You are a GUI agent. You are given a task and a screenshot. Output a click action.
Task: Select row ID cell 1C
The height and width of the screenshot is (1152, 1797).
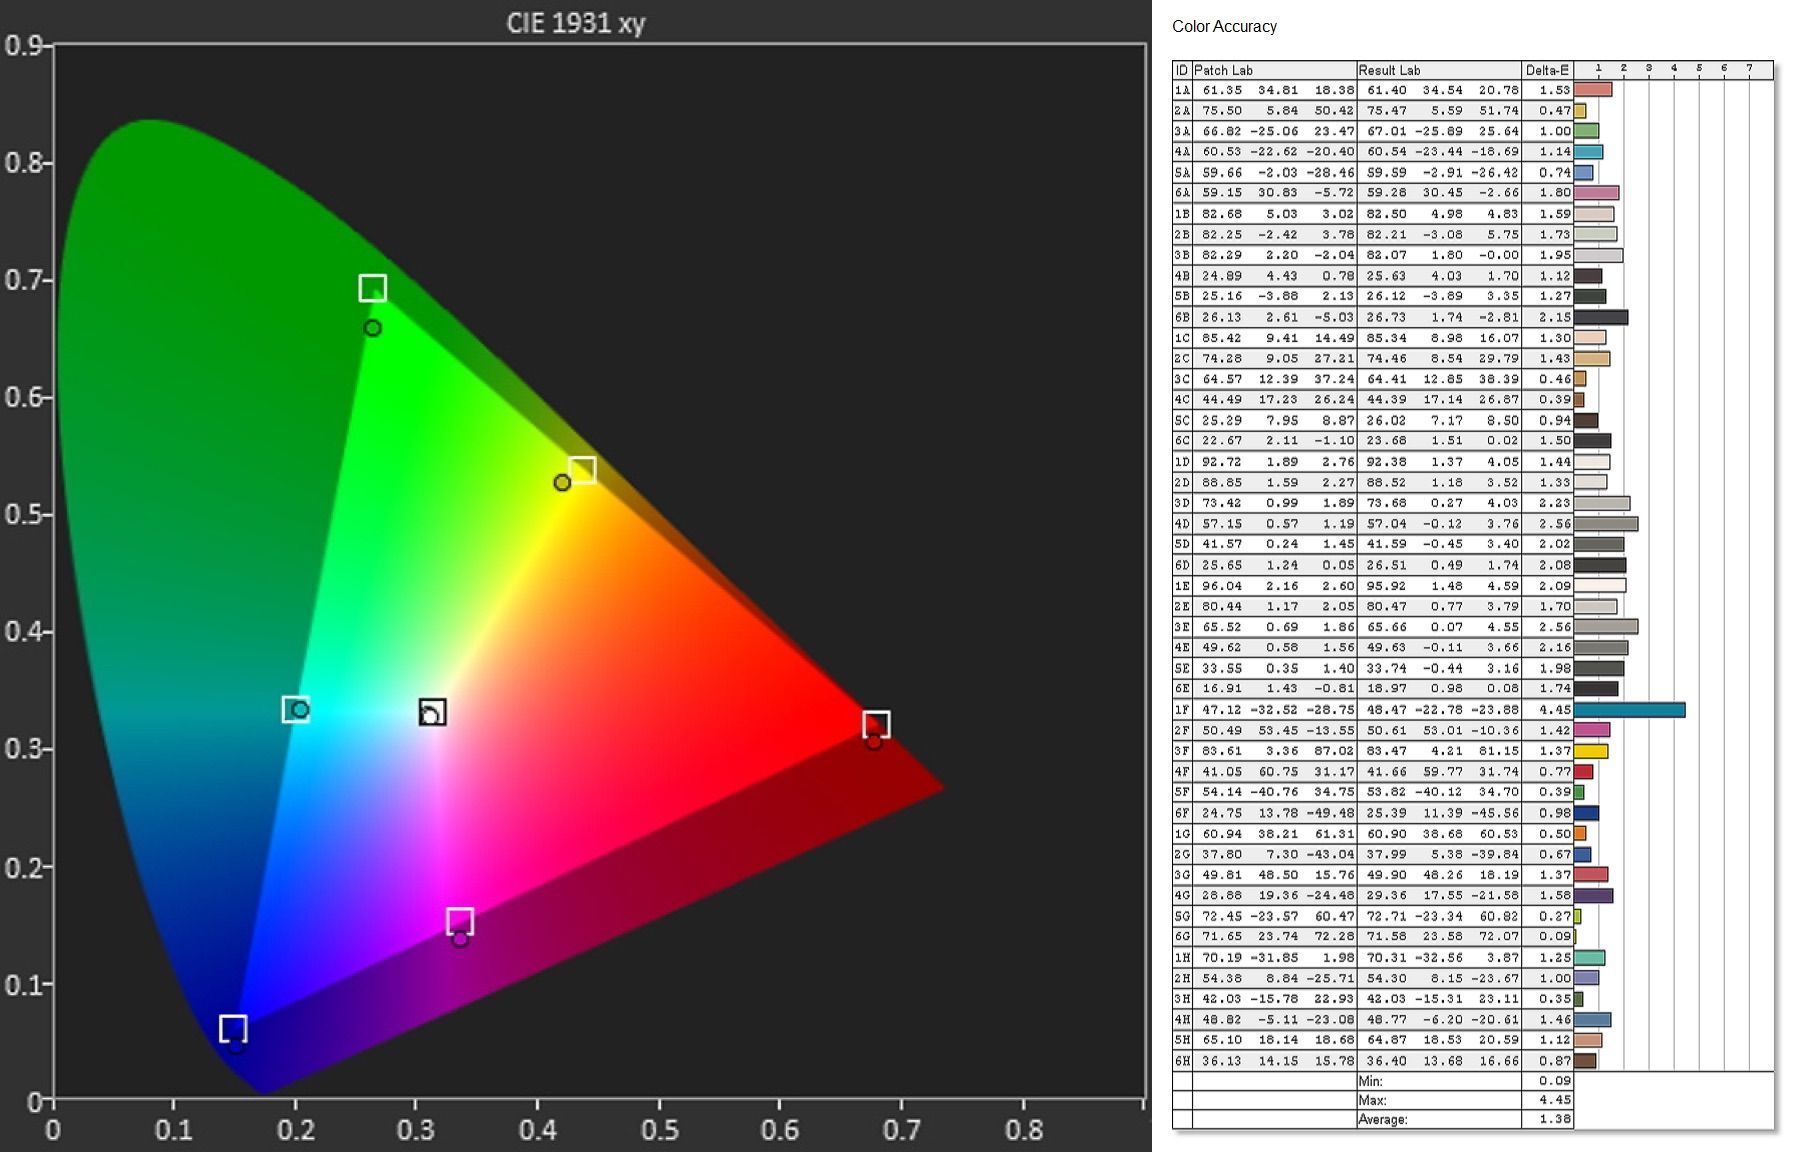(1182, 338)
